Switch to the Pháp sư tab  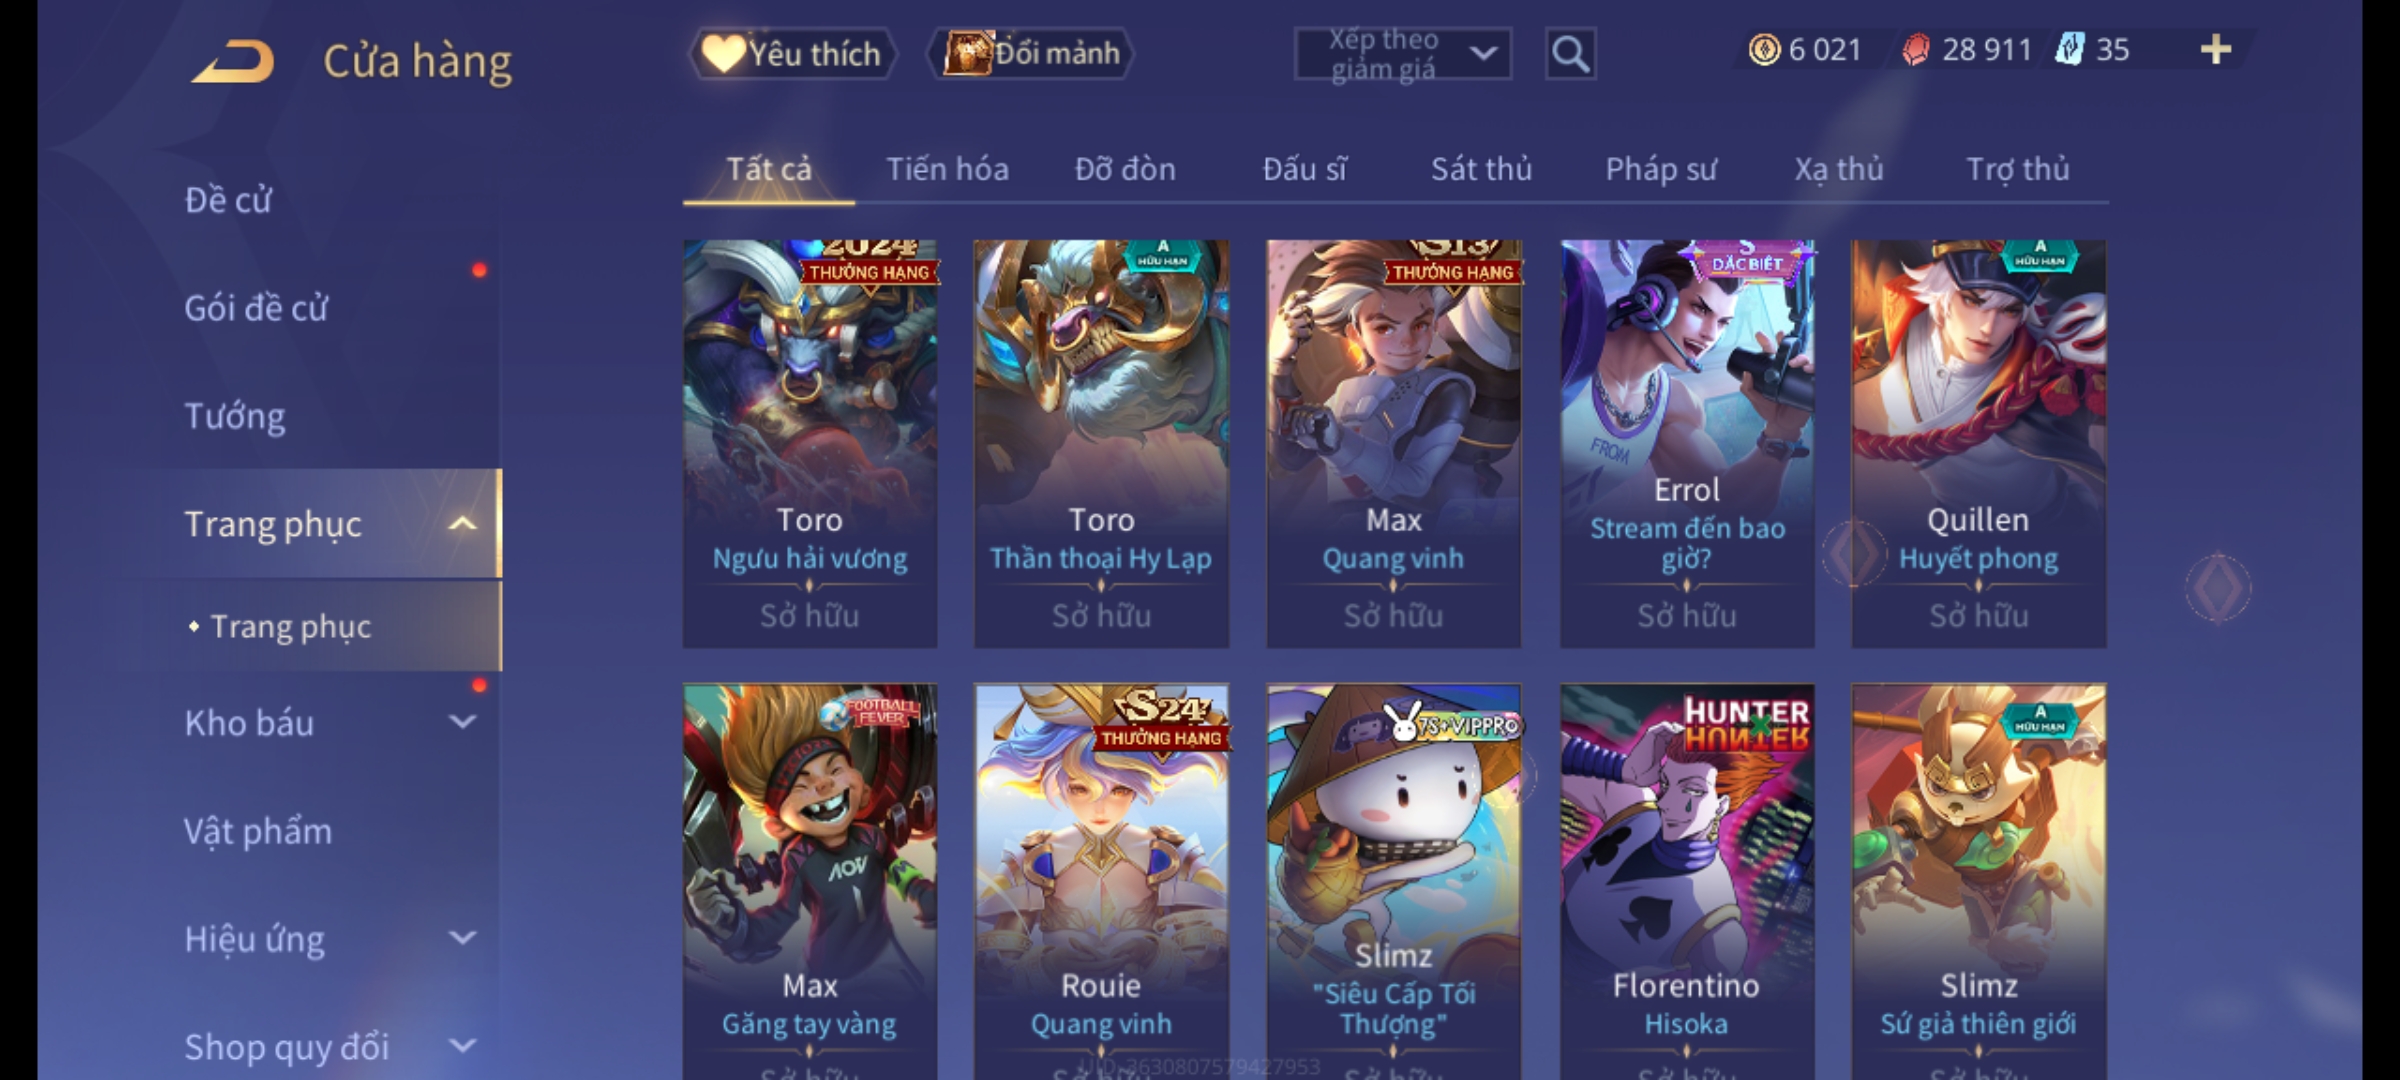click(1661, 170)
